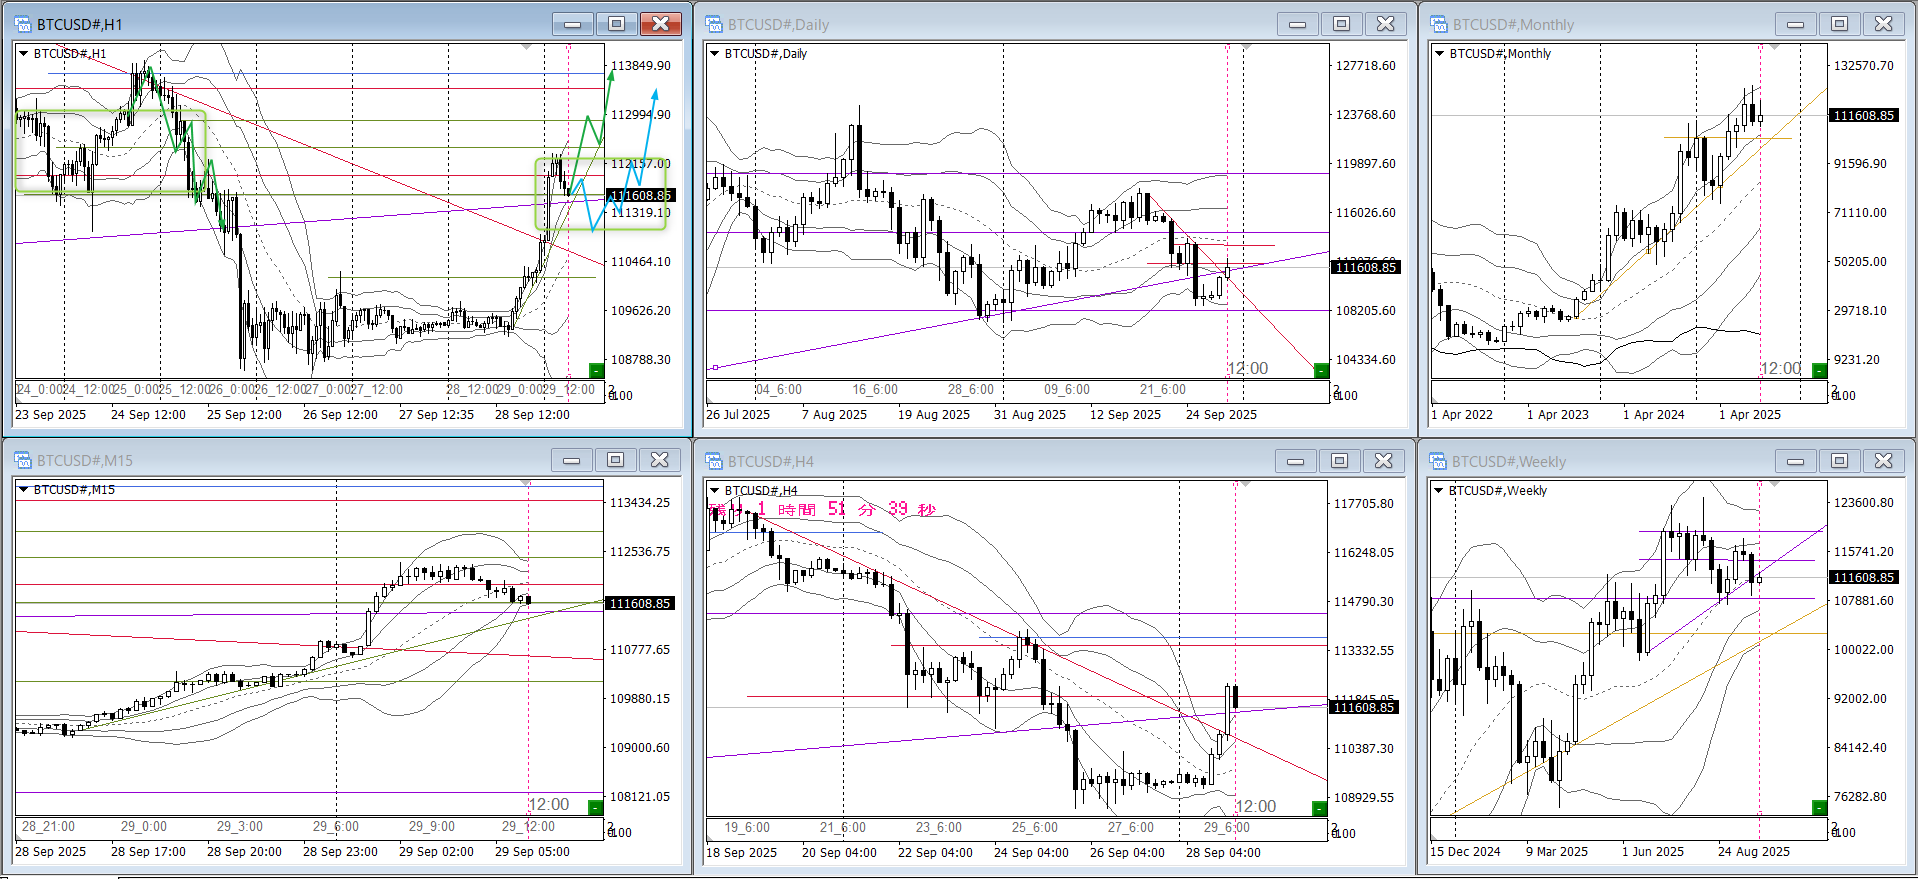1918x879 pixels.
Task: Click green minus square on Weekly chart
Action: click(1819, 807)
